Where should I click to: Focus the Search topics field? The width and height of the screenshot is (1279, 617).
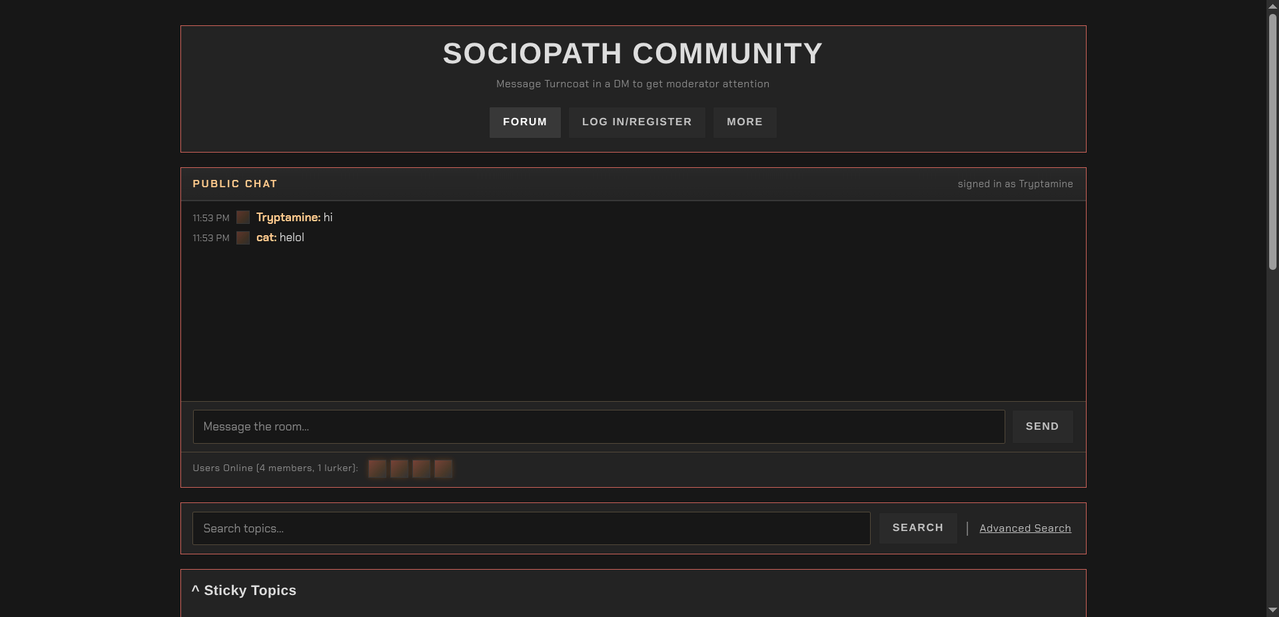click(x=531, y=528)
